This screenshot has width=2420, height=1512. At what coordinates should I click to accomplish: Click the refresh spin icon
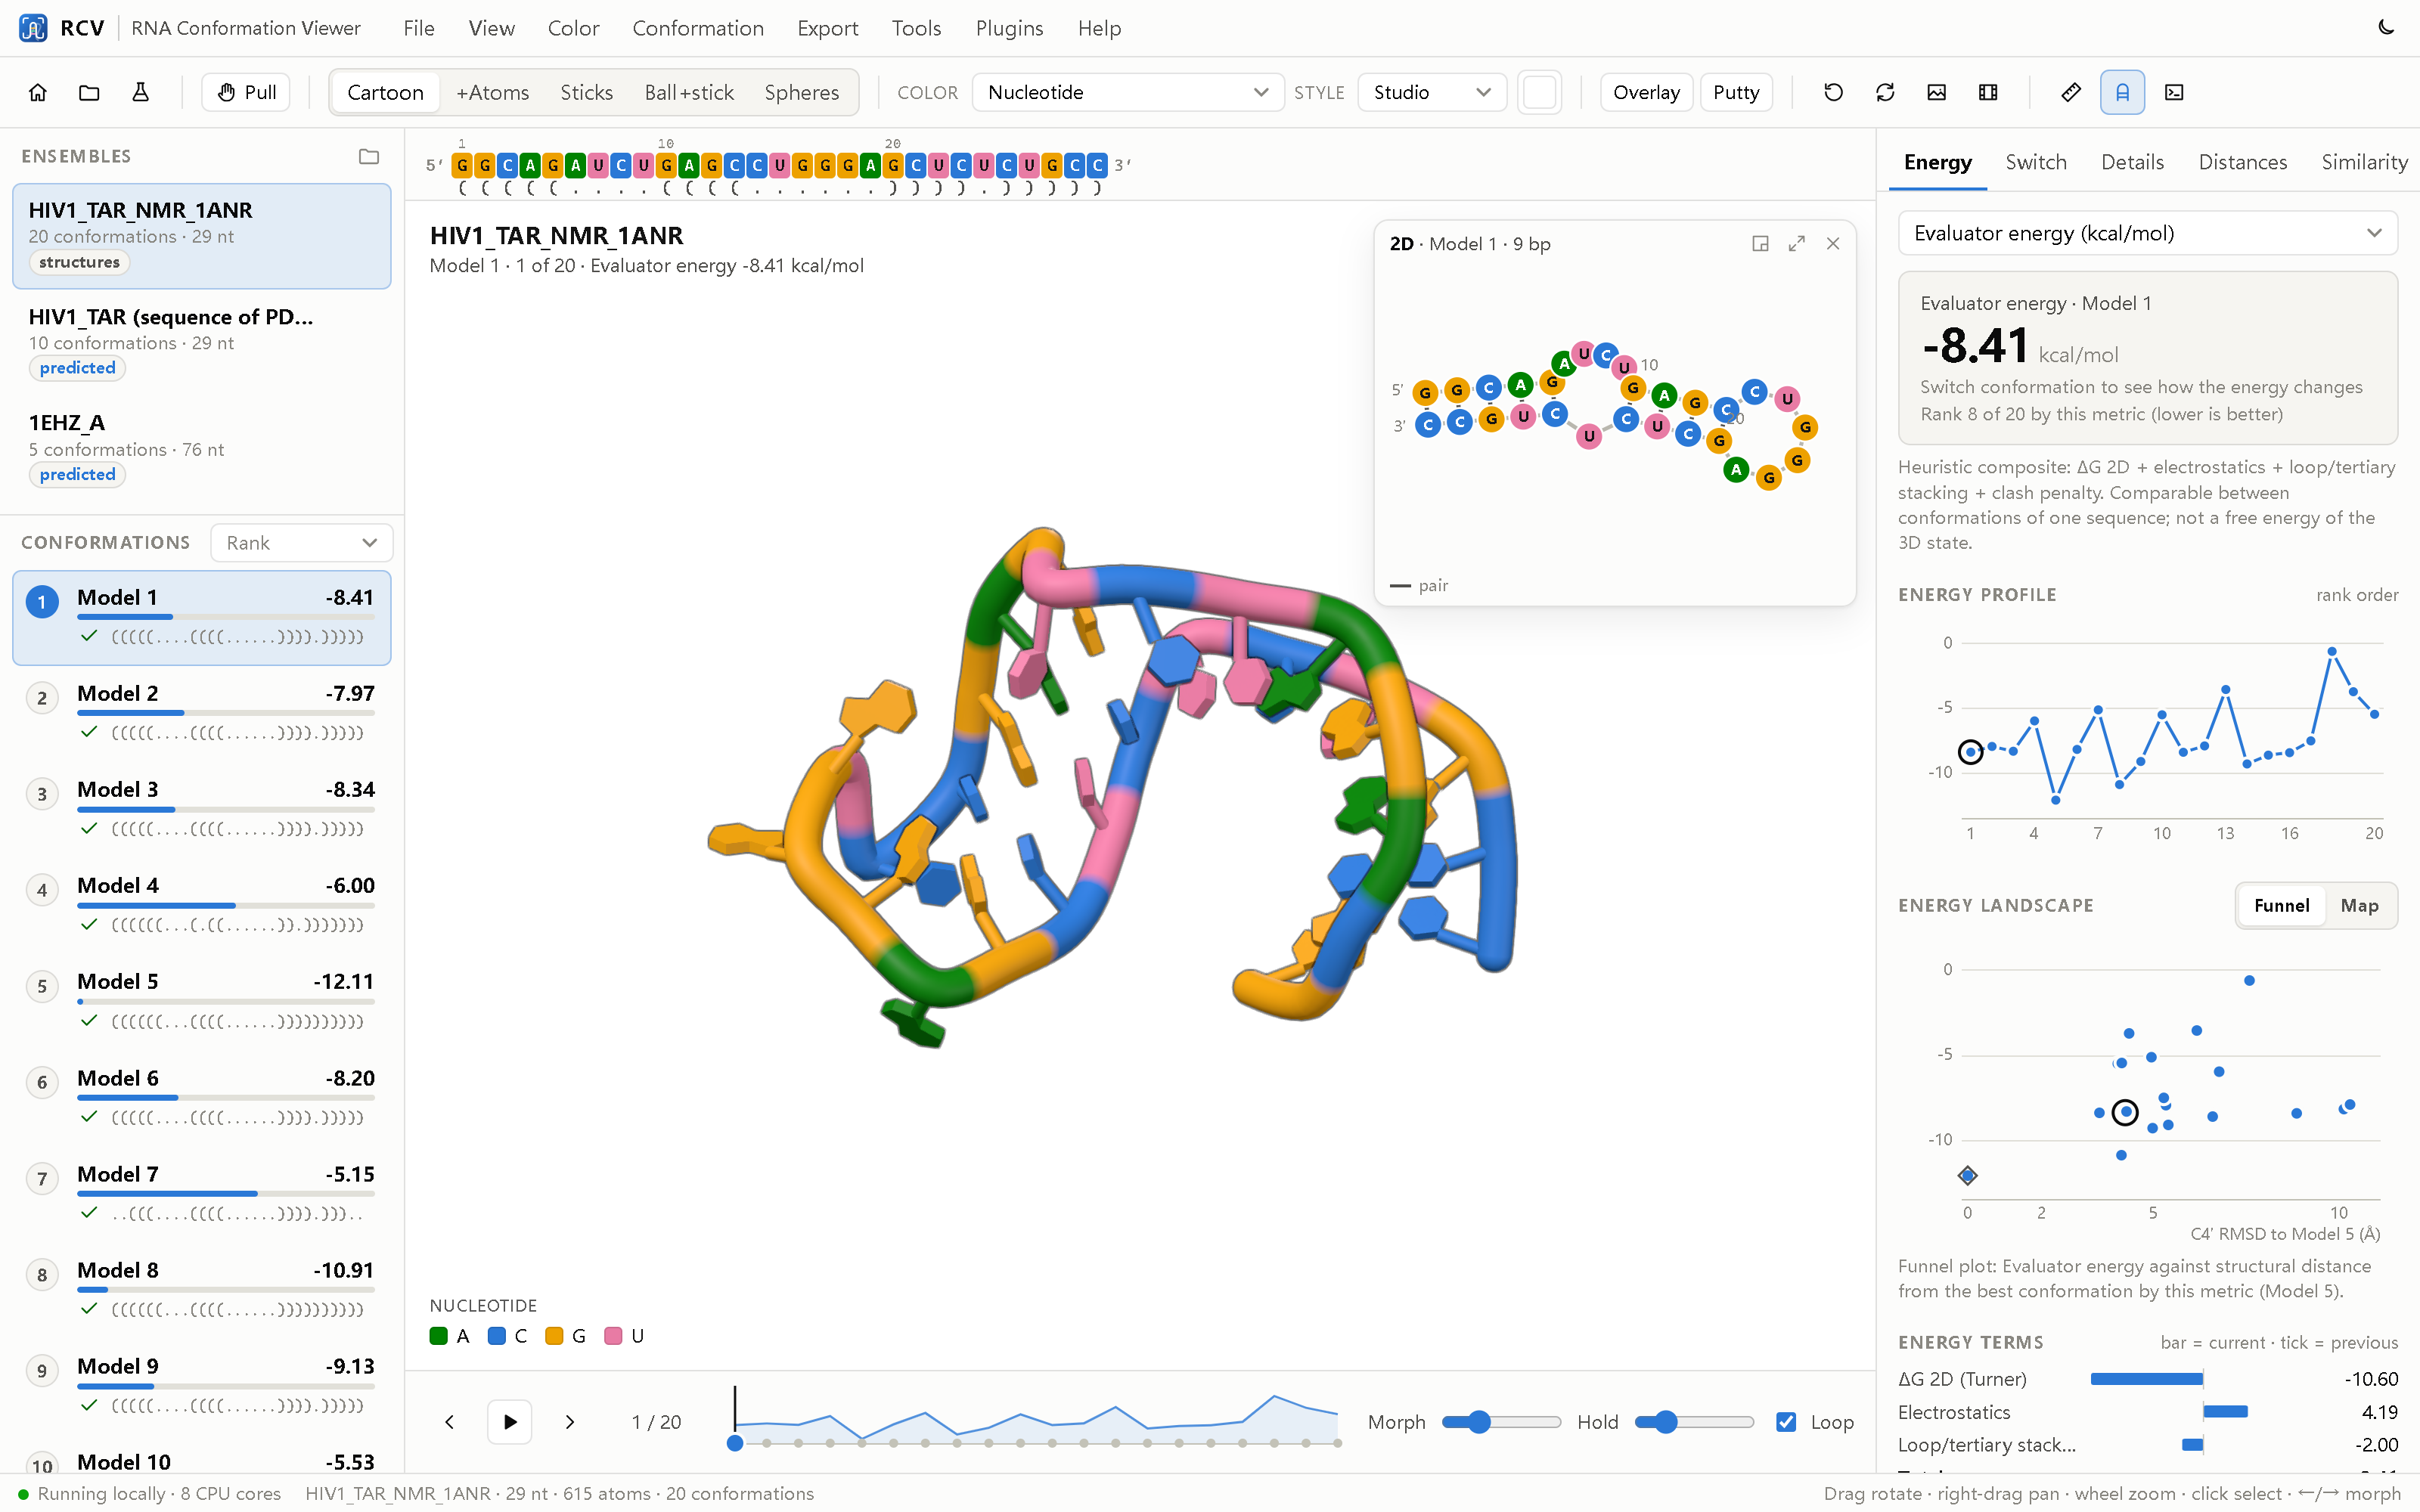coord(1885,92)
